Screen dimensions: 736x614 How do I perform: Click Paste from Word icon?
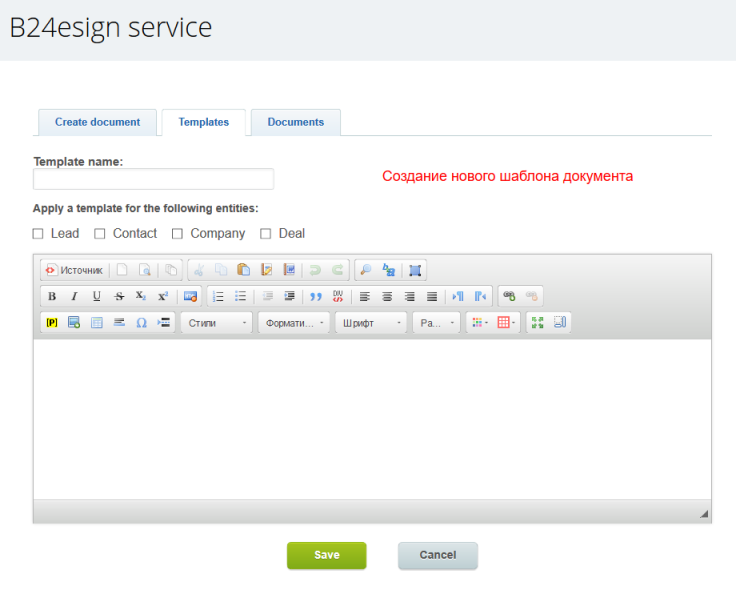(x=289, y=270)
